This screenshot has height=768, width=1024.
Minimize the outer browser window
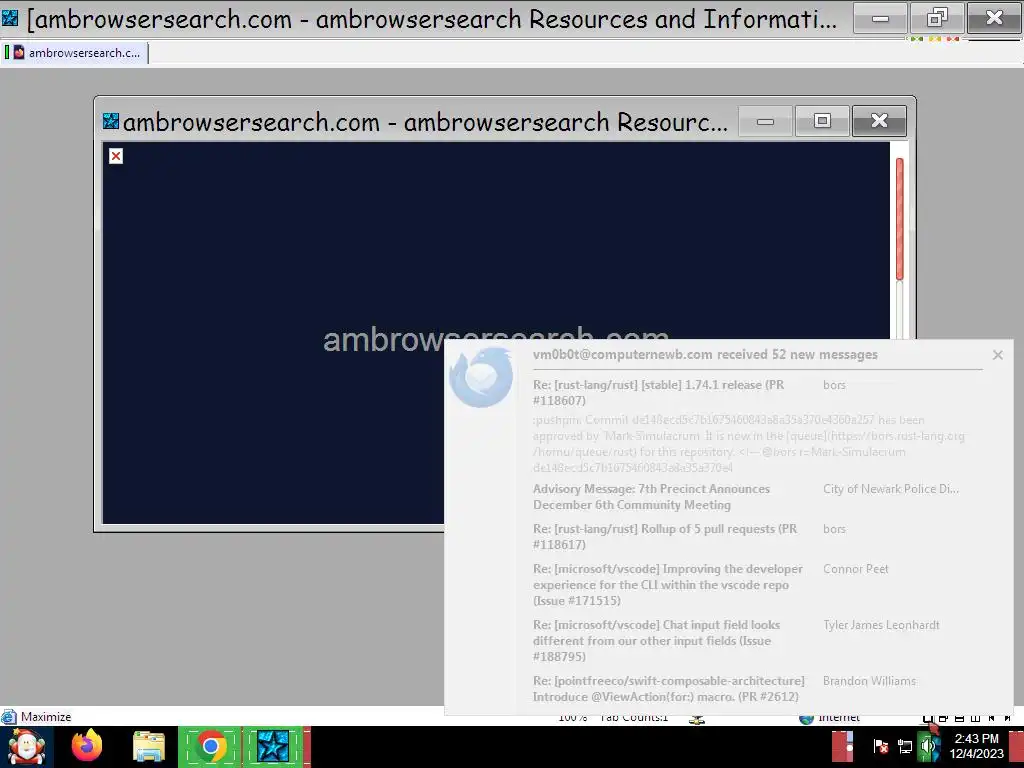click(880, 18)
